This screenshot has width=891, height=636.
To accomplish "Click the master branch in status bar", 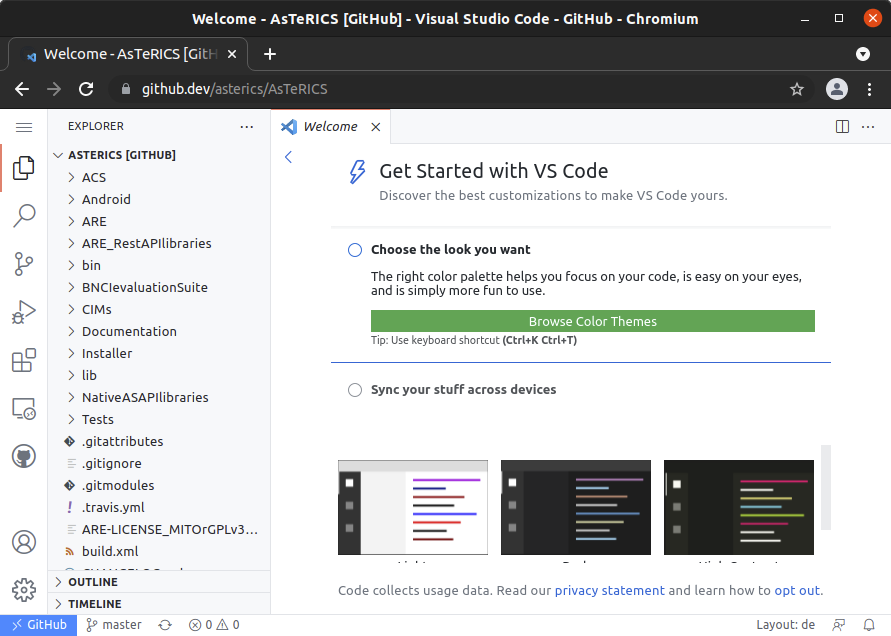I will pyautogui.click(x=114, y=625).
